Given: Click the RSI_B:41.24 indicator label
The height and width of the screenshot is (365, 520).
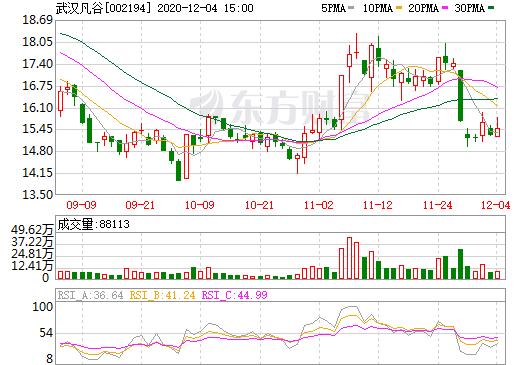Looking at the screenshot, I should [162, 295].
